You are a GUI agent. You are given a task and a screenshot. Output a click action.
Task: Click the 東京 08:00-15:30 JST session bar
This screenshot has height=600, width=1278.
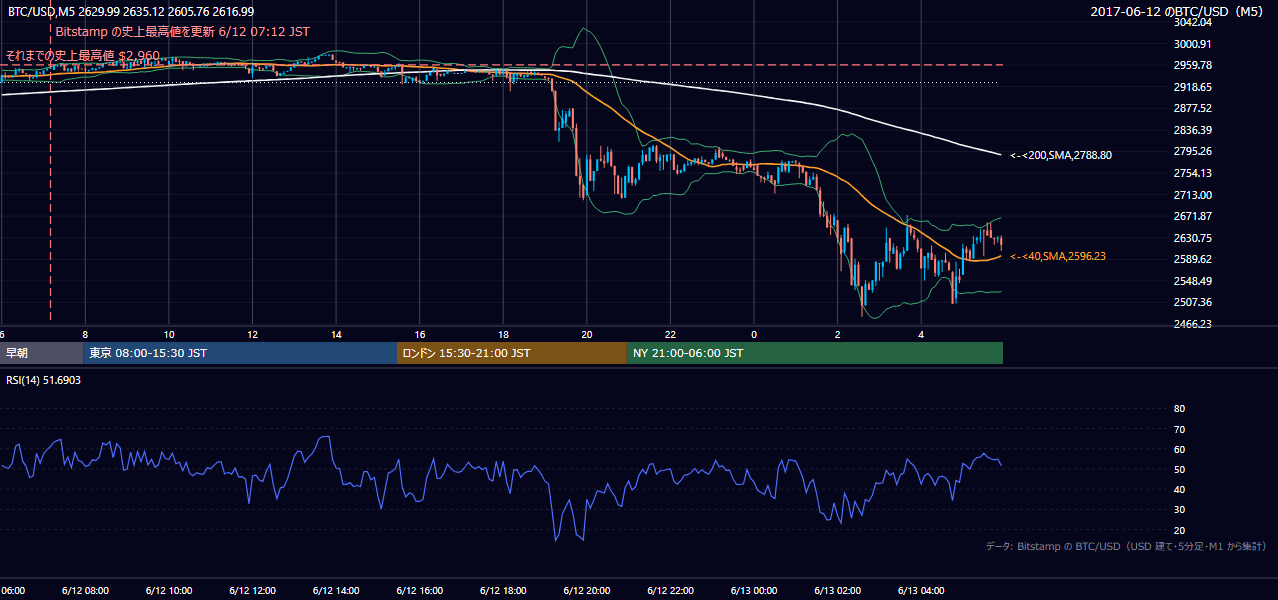240,353
